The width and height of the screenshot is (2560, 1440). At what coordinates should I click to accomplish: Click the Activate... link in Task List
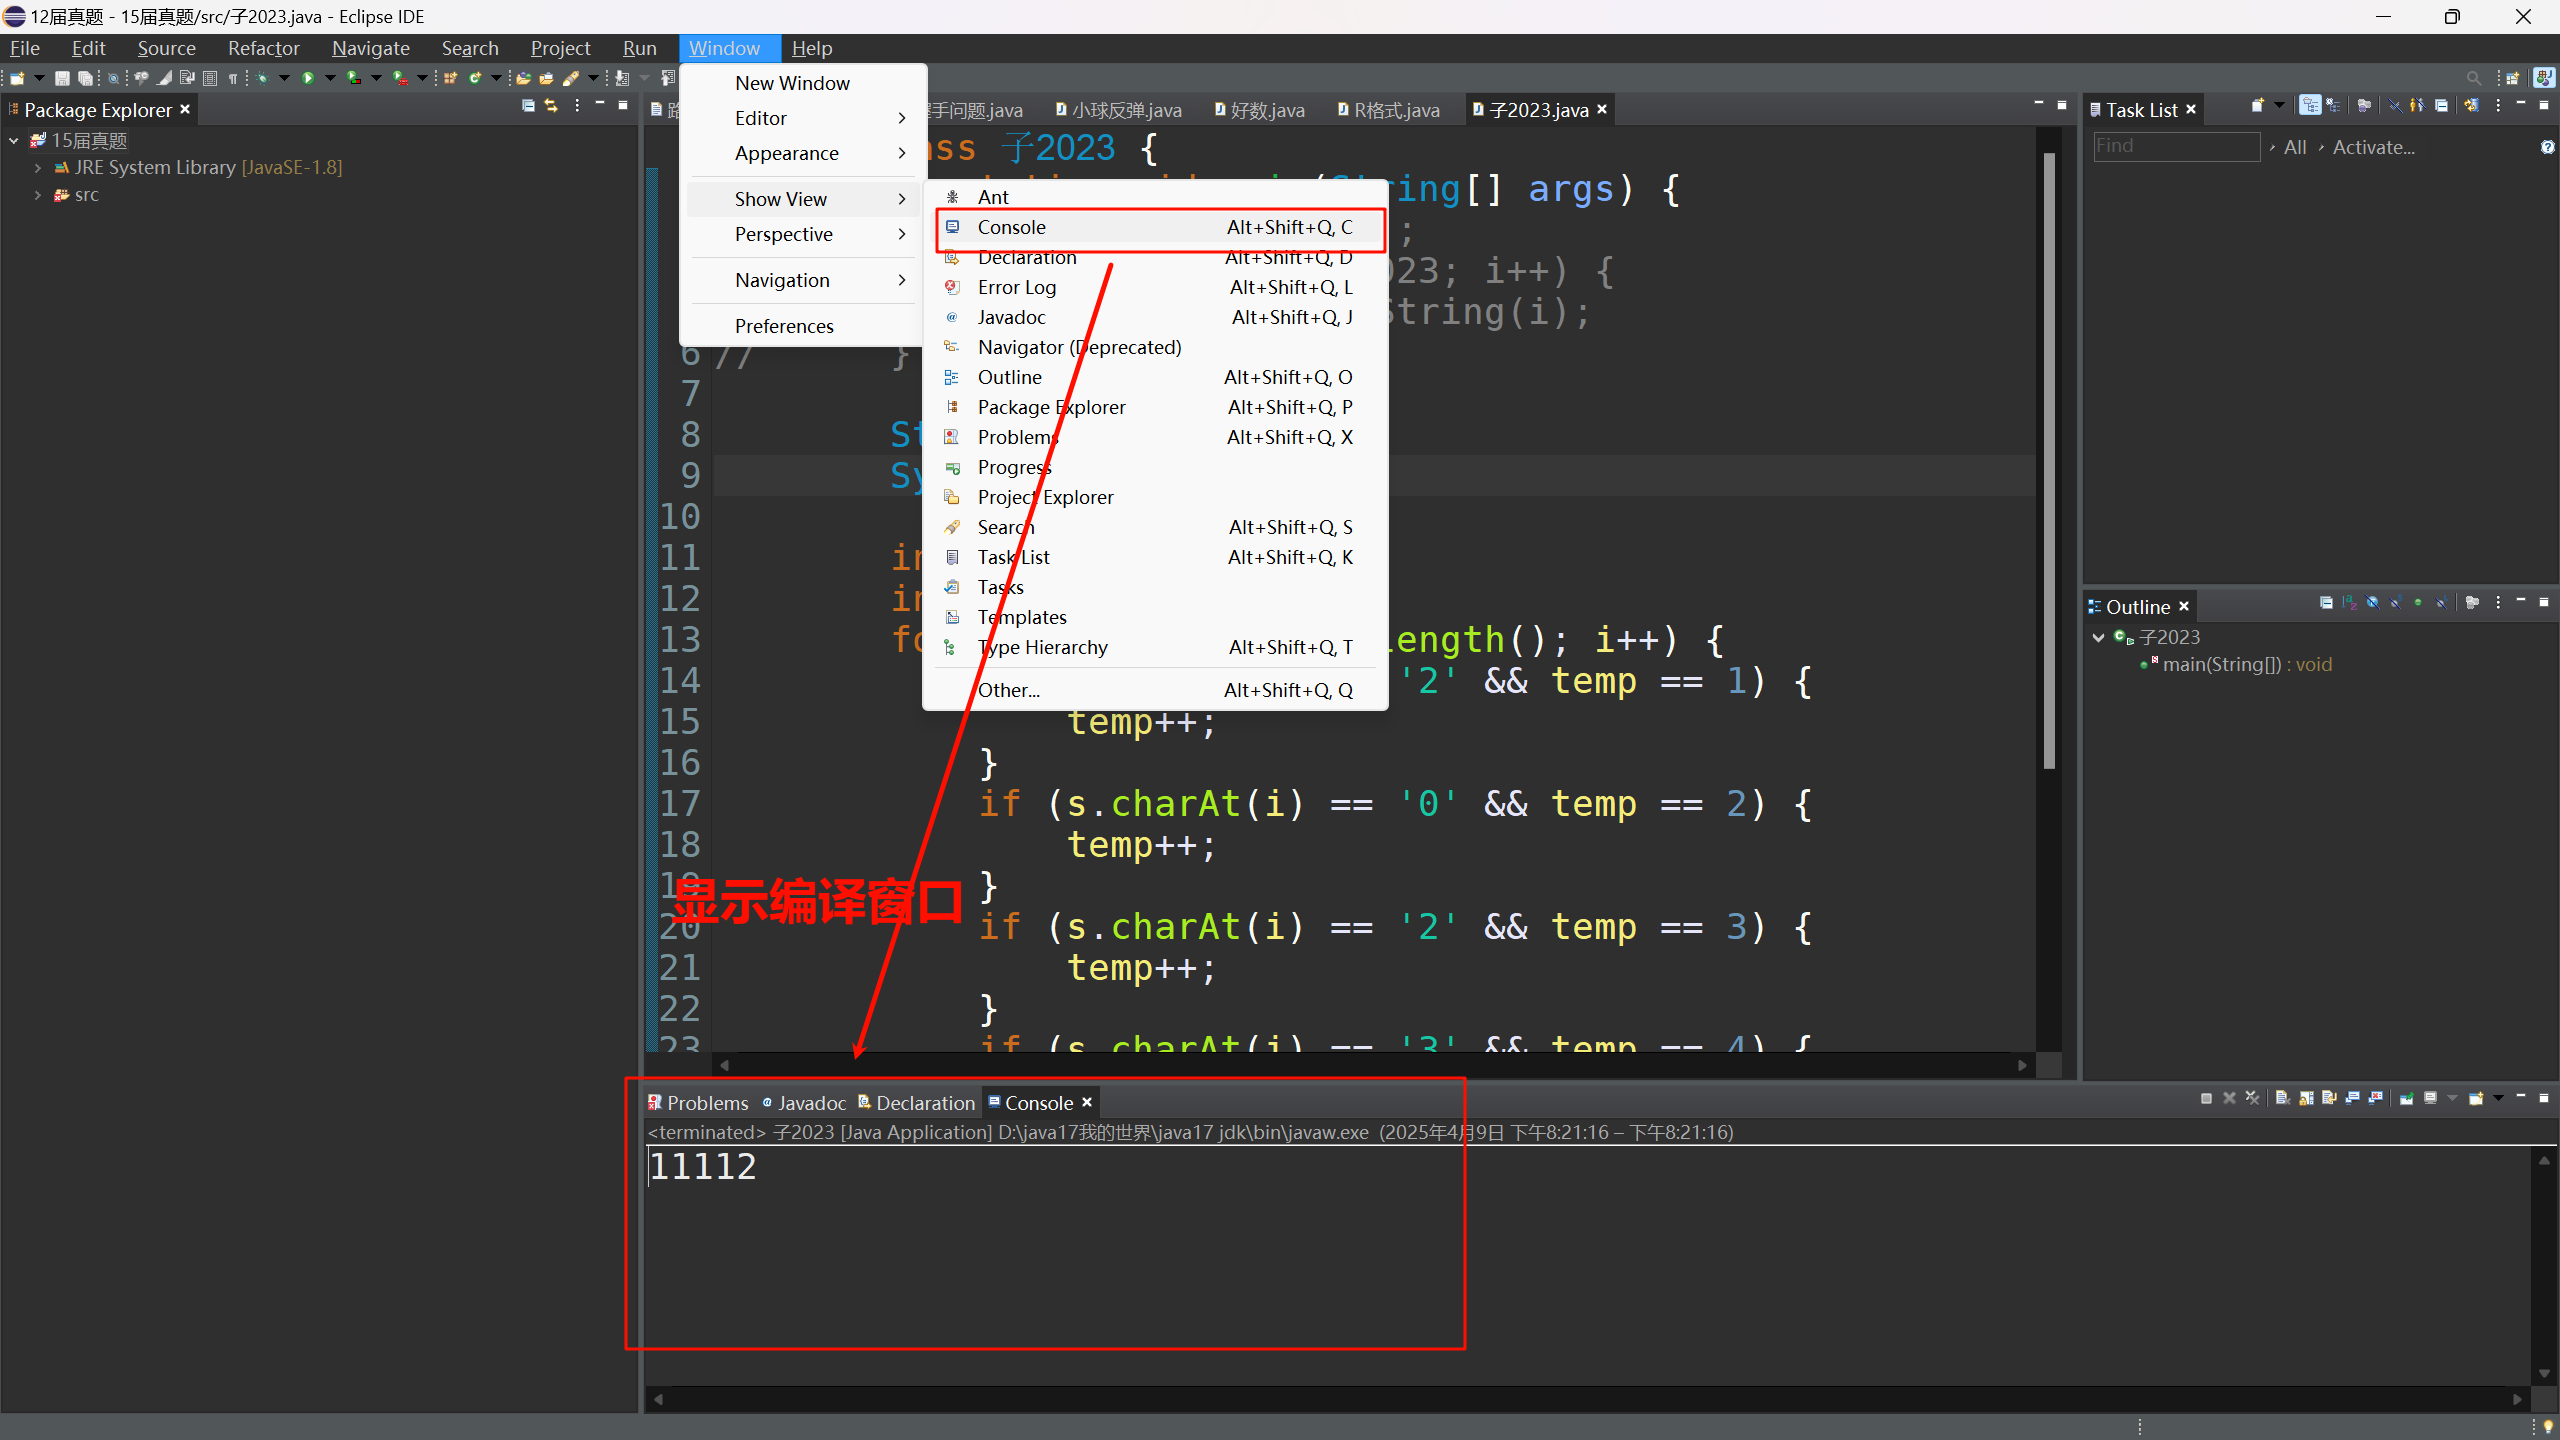[2372, 148]
